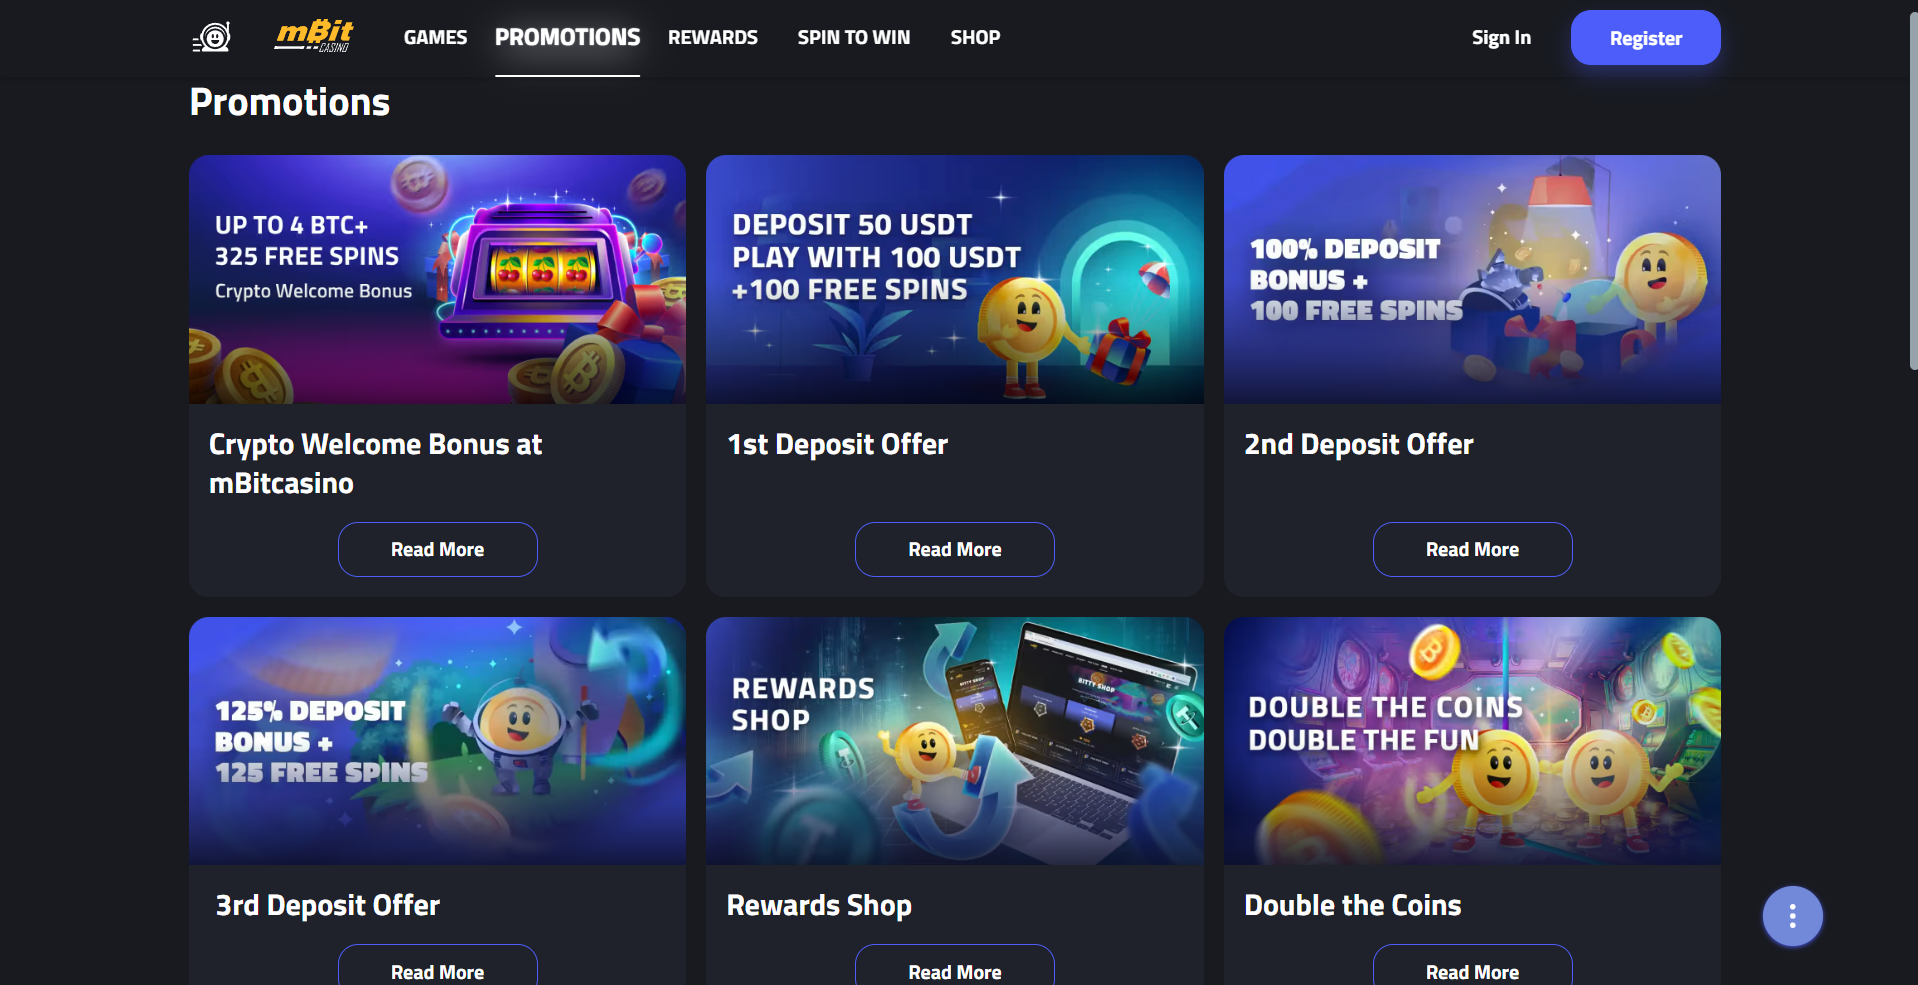
Task: Read More about Rewards Shop
Action: click(955, 966)
